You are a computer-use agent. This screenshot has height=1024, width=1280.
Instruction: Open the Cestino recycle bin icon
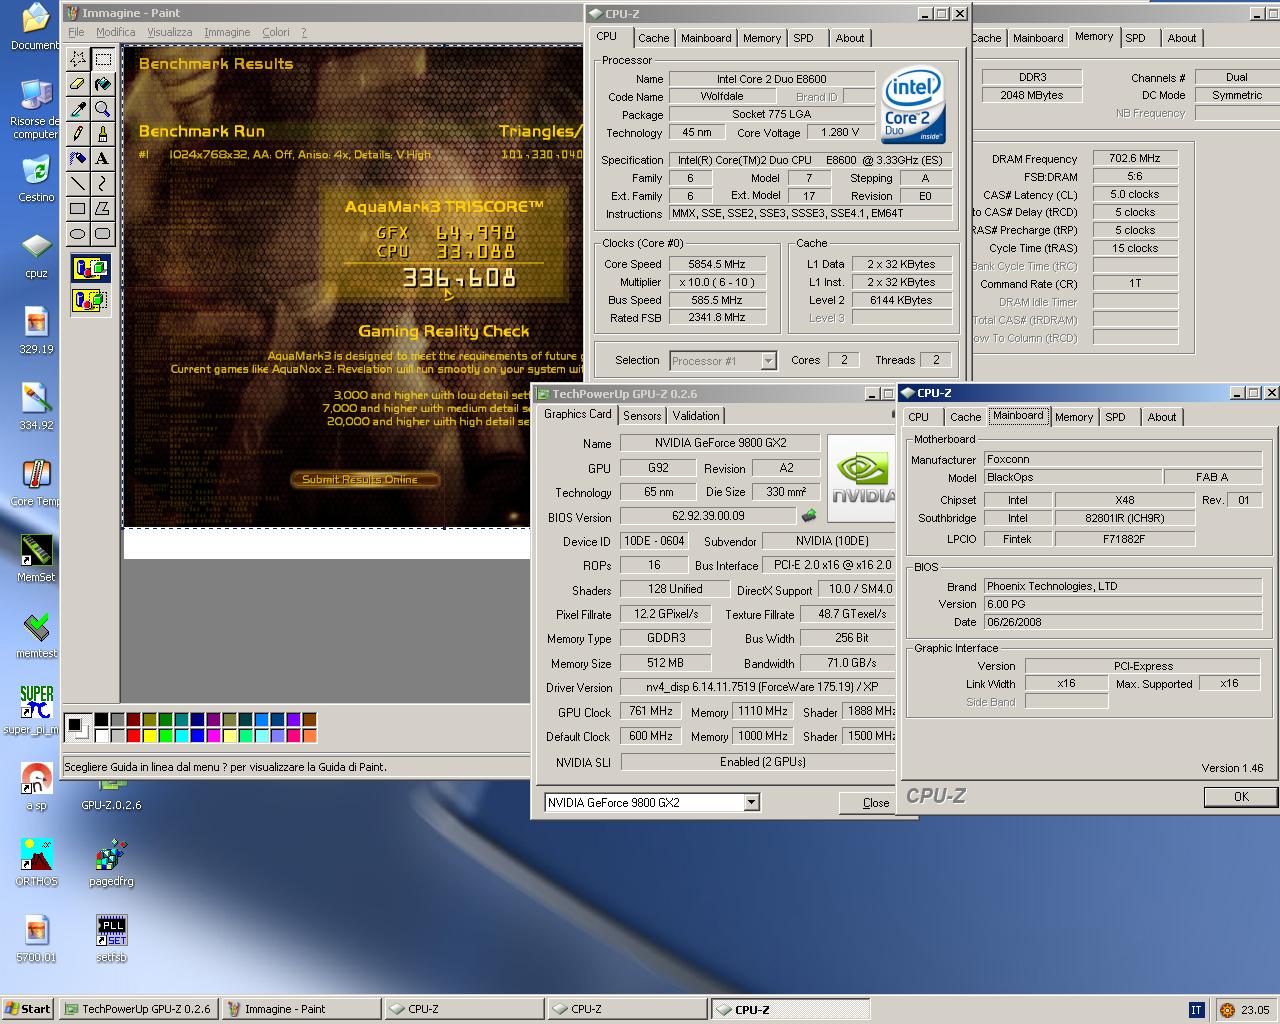pyautogui.click(x=36, y=178)
